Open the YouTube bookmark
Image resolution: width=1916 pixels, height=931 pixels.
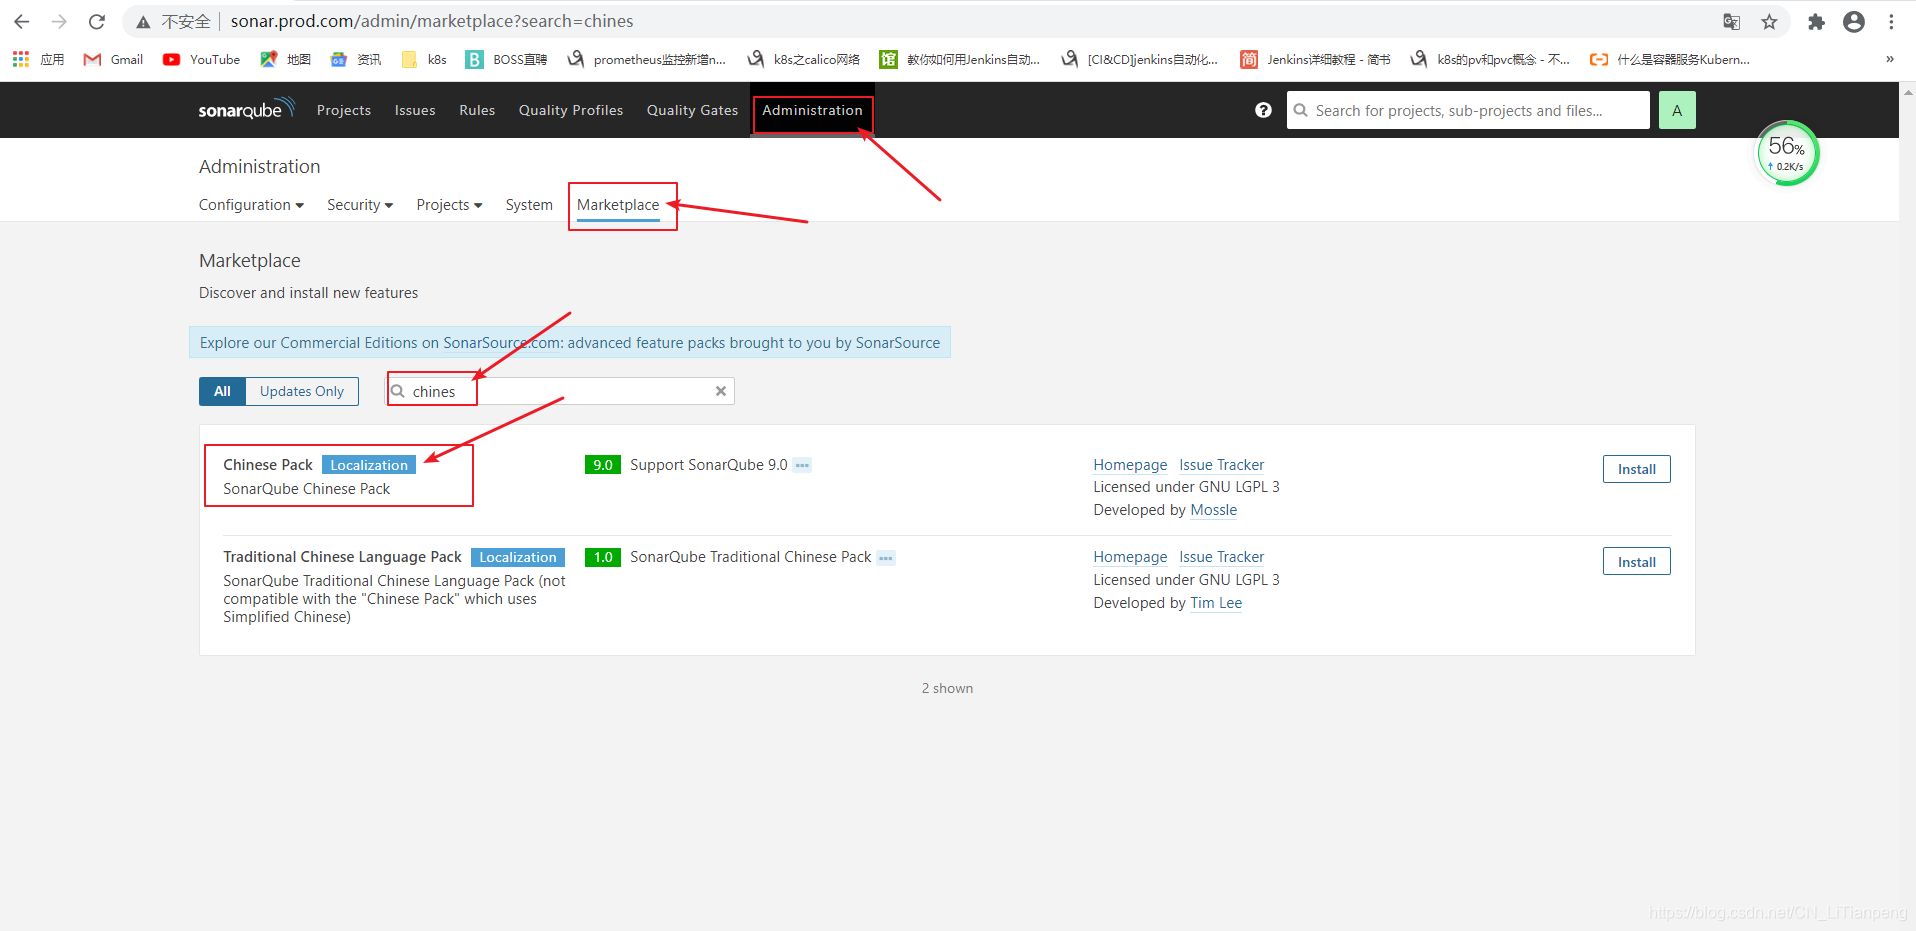coord(201,59)
